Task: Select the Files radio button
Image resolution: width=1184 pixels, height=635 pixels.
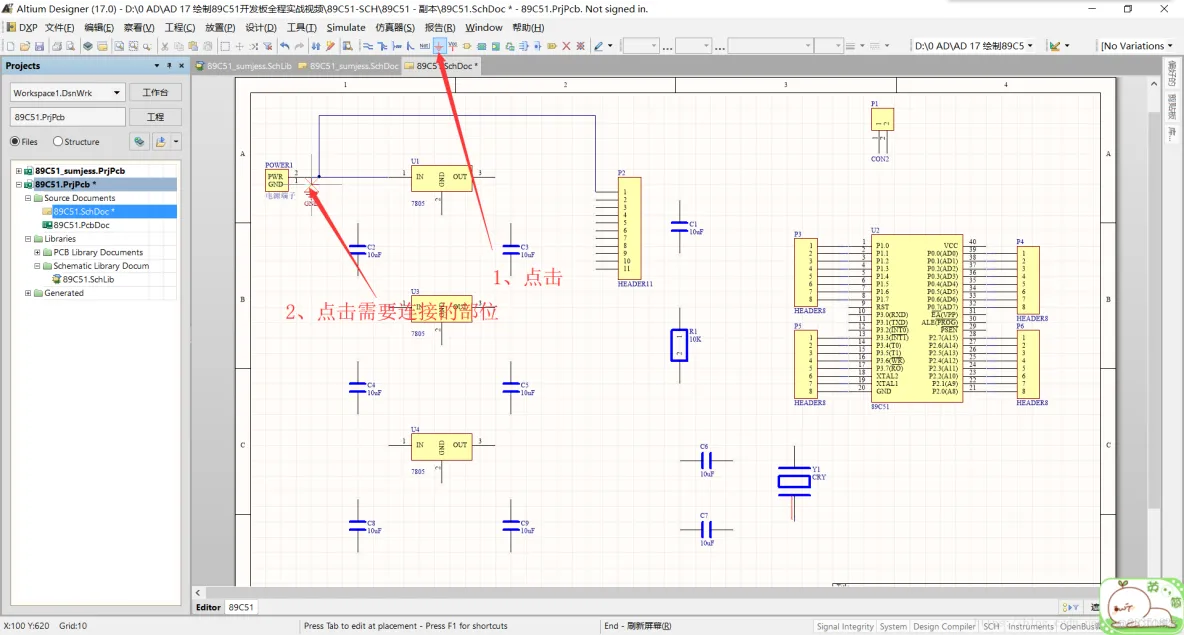Action: [15, 141]
